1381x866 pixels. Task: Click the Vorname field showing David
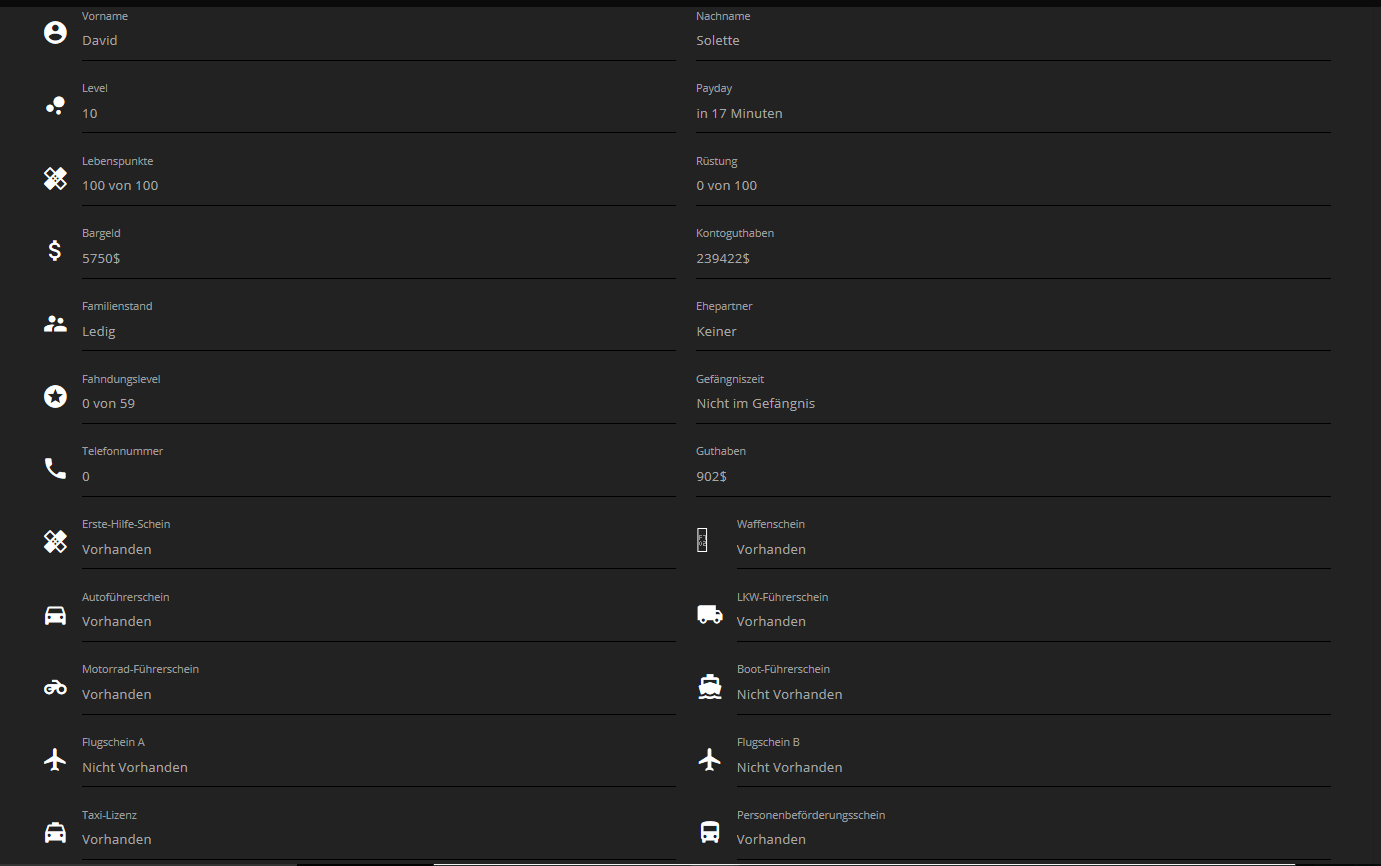378,41
